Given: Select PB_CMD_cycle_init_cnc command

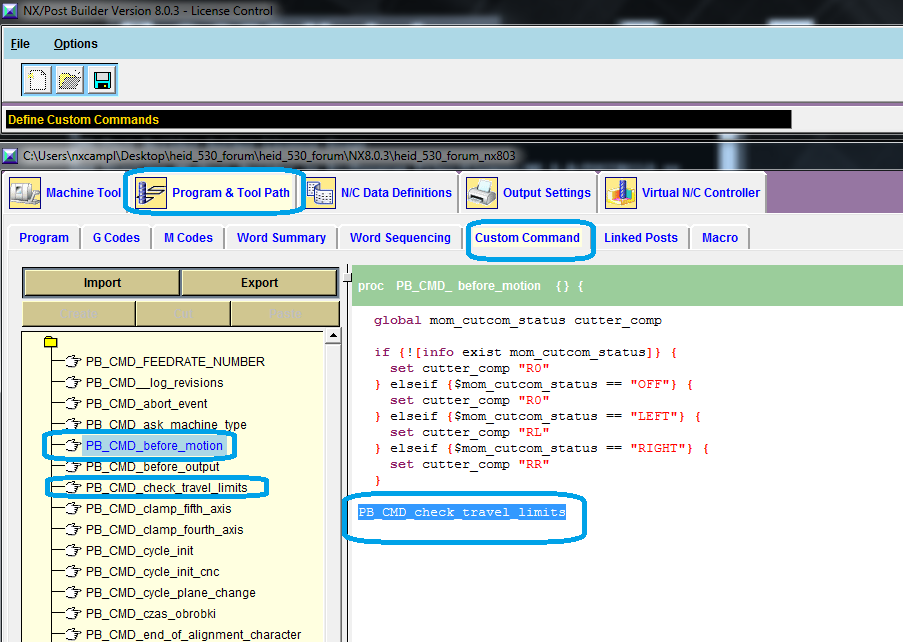Looking at the screenshot, I should (x=153, y=572).
